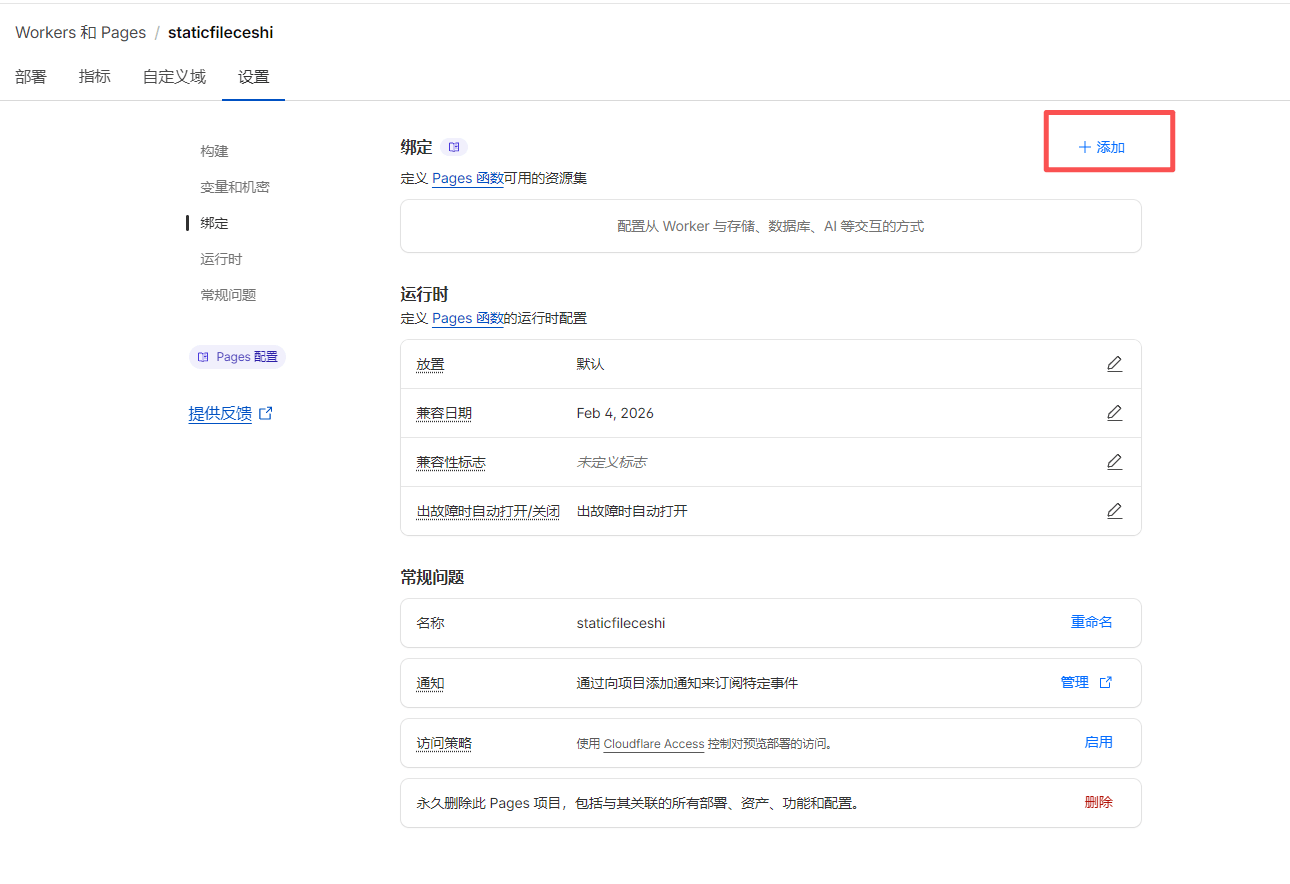The image size is (1290, 884).
Task: Click external link icon beside 提供反馈
Action: tap(264, 412)
